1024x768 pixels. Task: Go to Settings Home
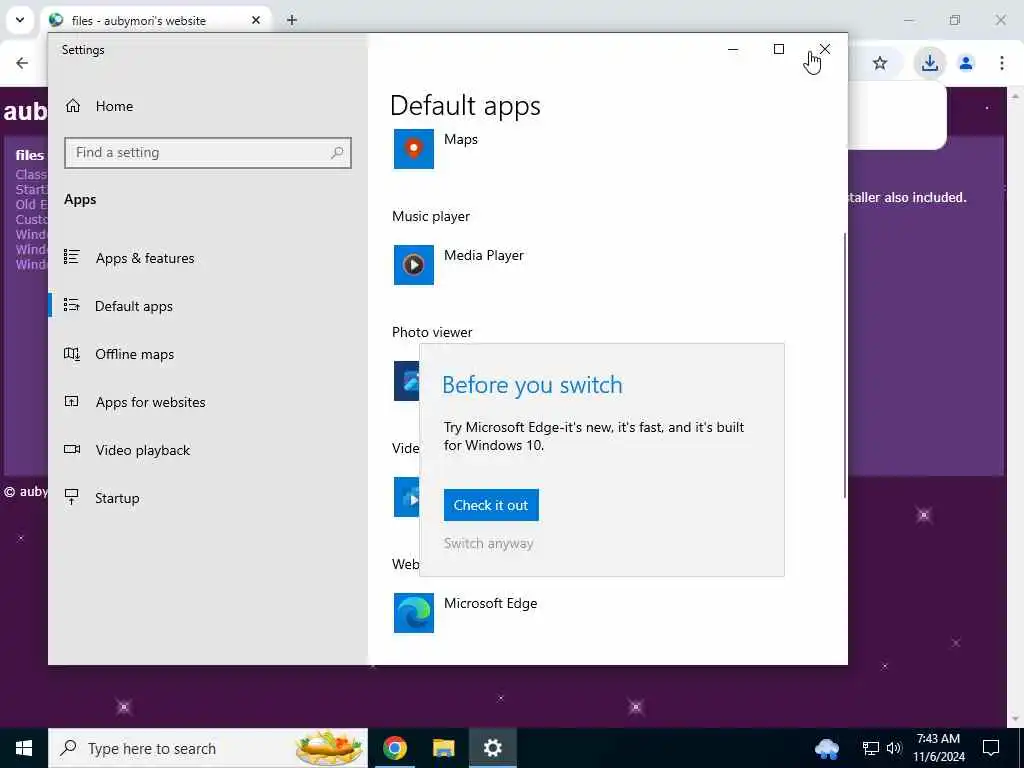pos(99,106)
